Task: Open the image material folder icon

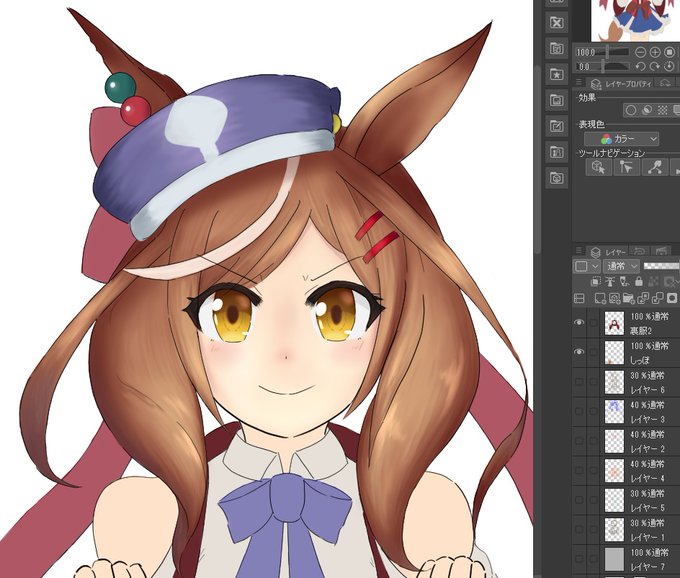Action: click(x=556, y=100)
